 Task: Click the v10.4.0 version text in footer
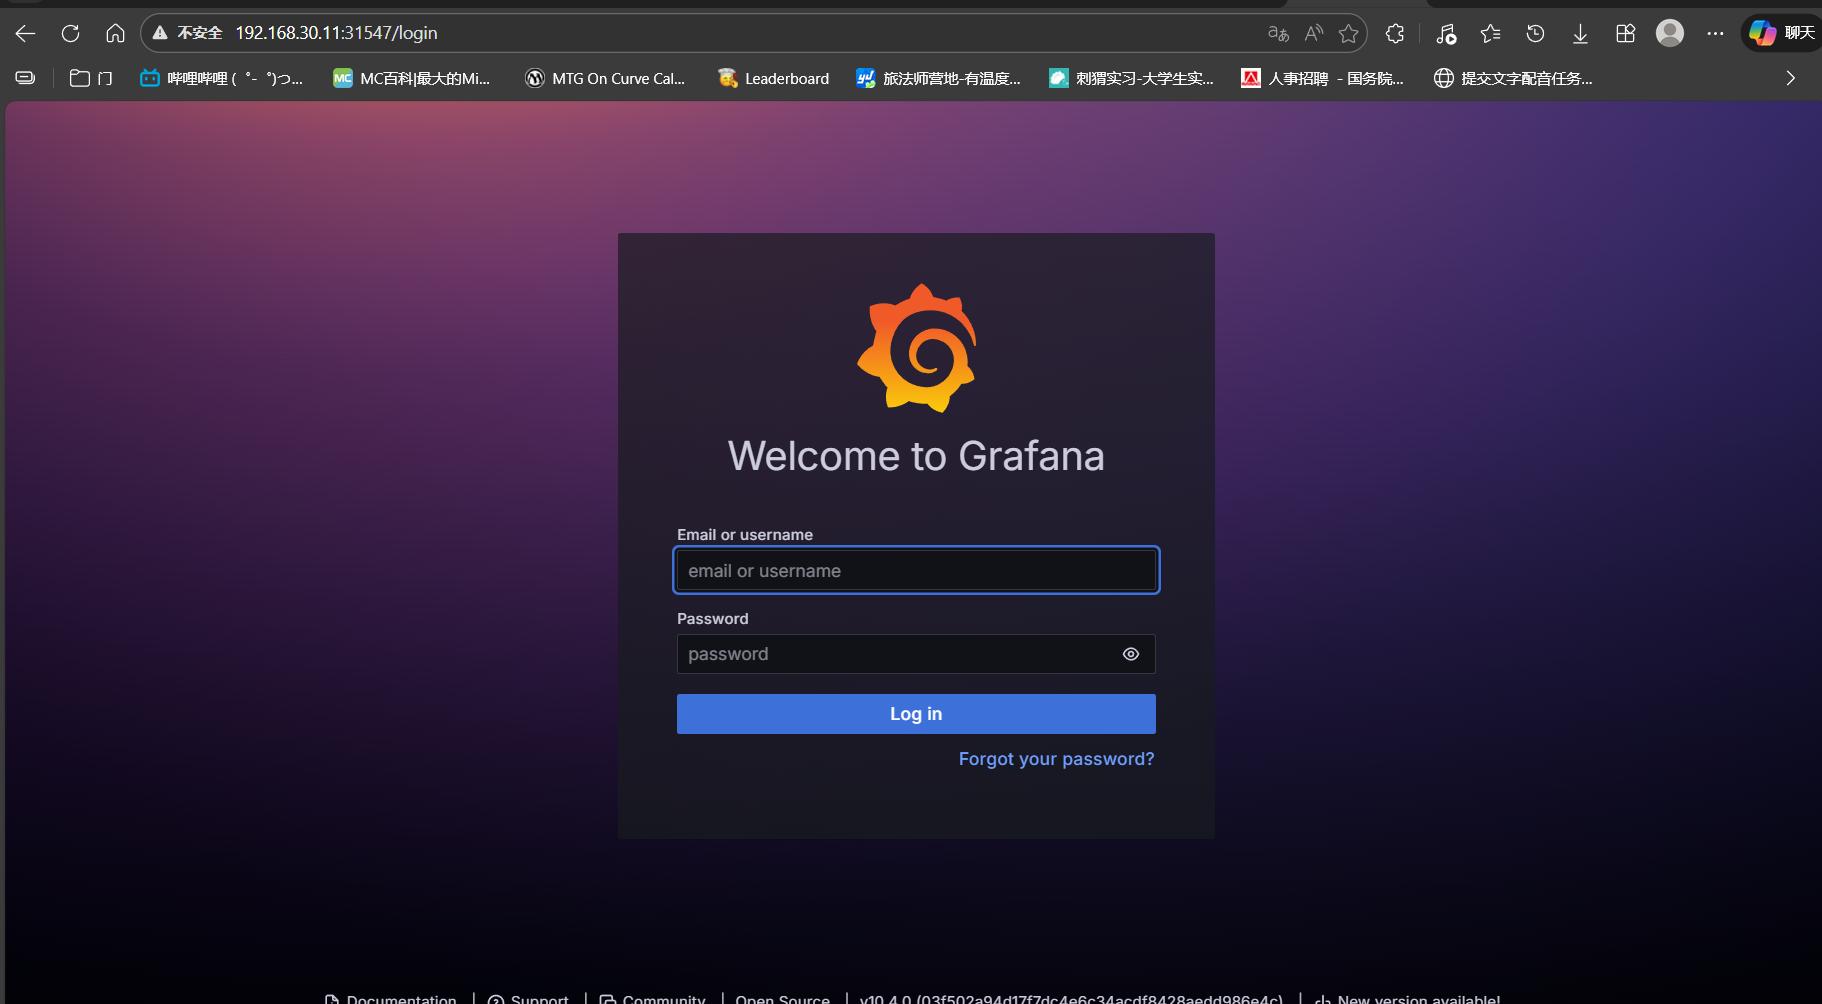[1071, 998]
